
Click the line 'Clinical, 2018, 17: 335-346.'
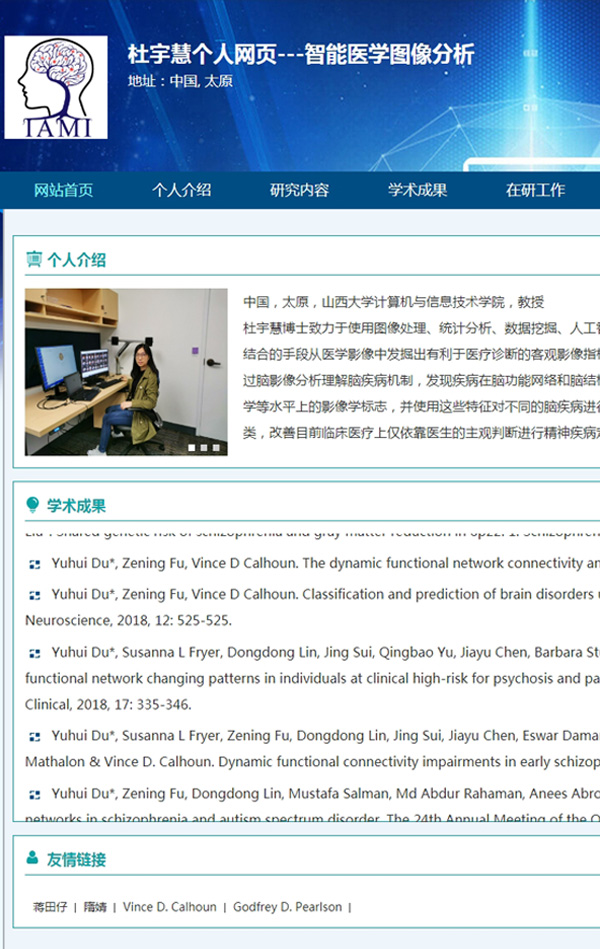pos(108,704)
